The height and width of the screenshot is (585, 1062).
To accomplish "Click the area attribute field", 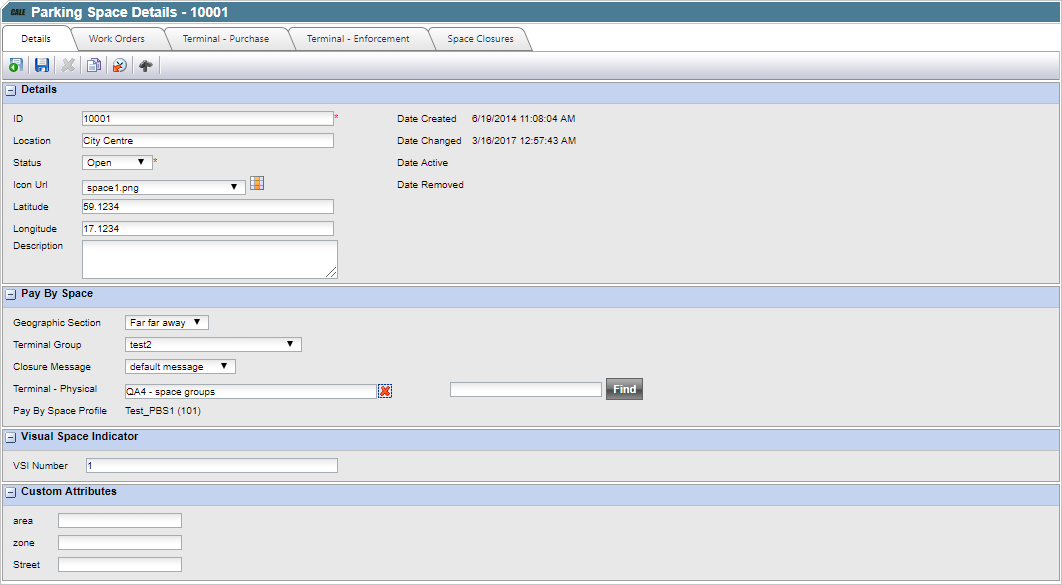I will (x=120, y=521).
